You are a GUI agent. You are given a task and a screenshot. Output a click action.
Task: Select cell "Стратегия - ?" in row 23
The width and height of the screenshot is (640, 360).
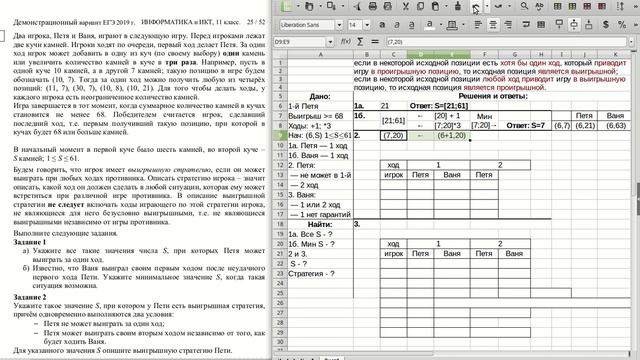320,273
